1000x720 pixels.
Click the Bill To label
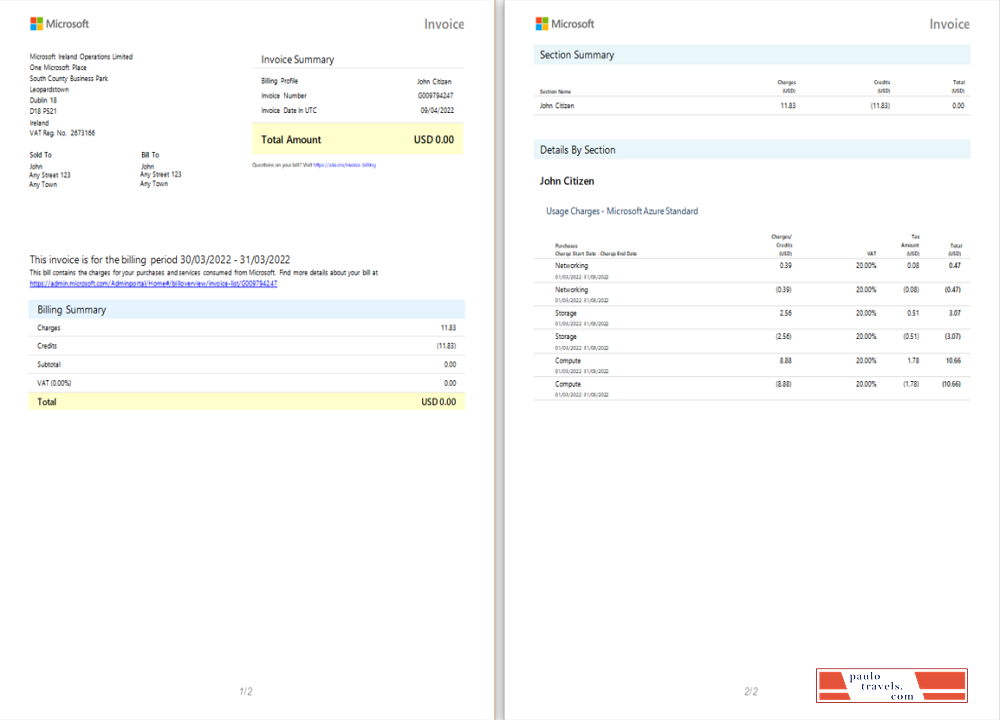point(148,154)
